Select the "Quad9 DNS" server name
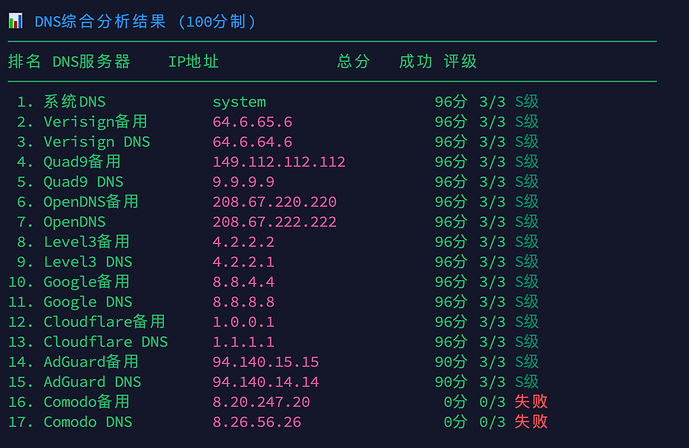The image size is (689, 448). pos(83,182)
